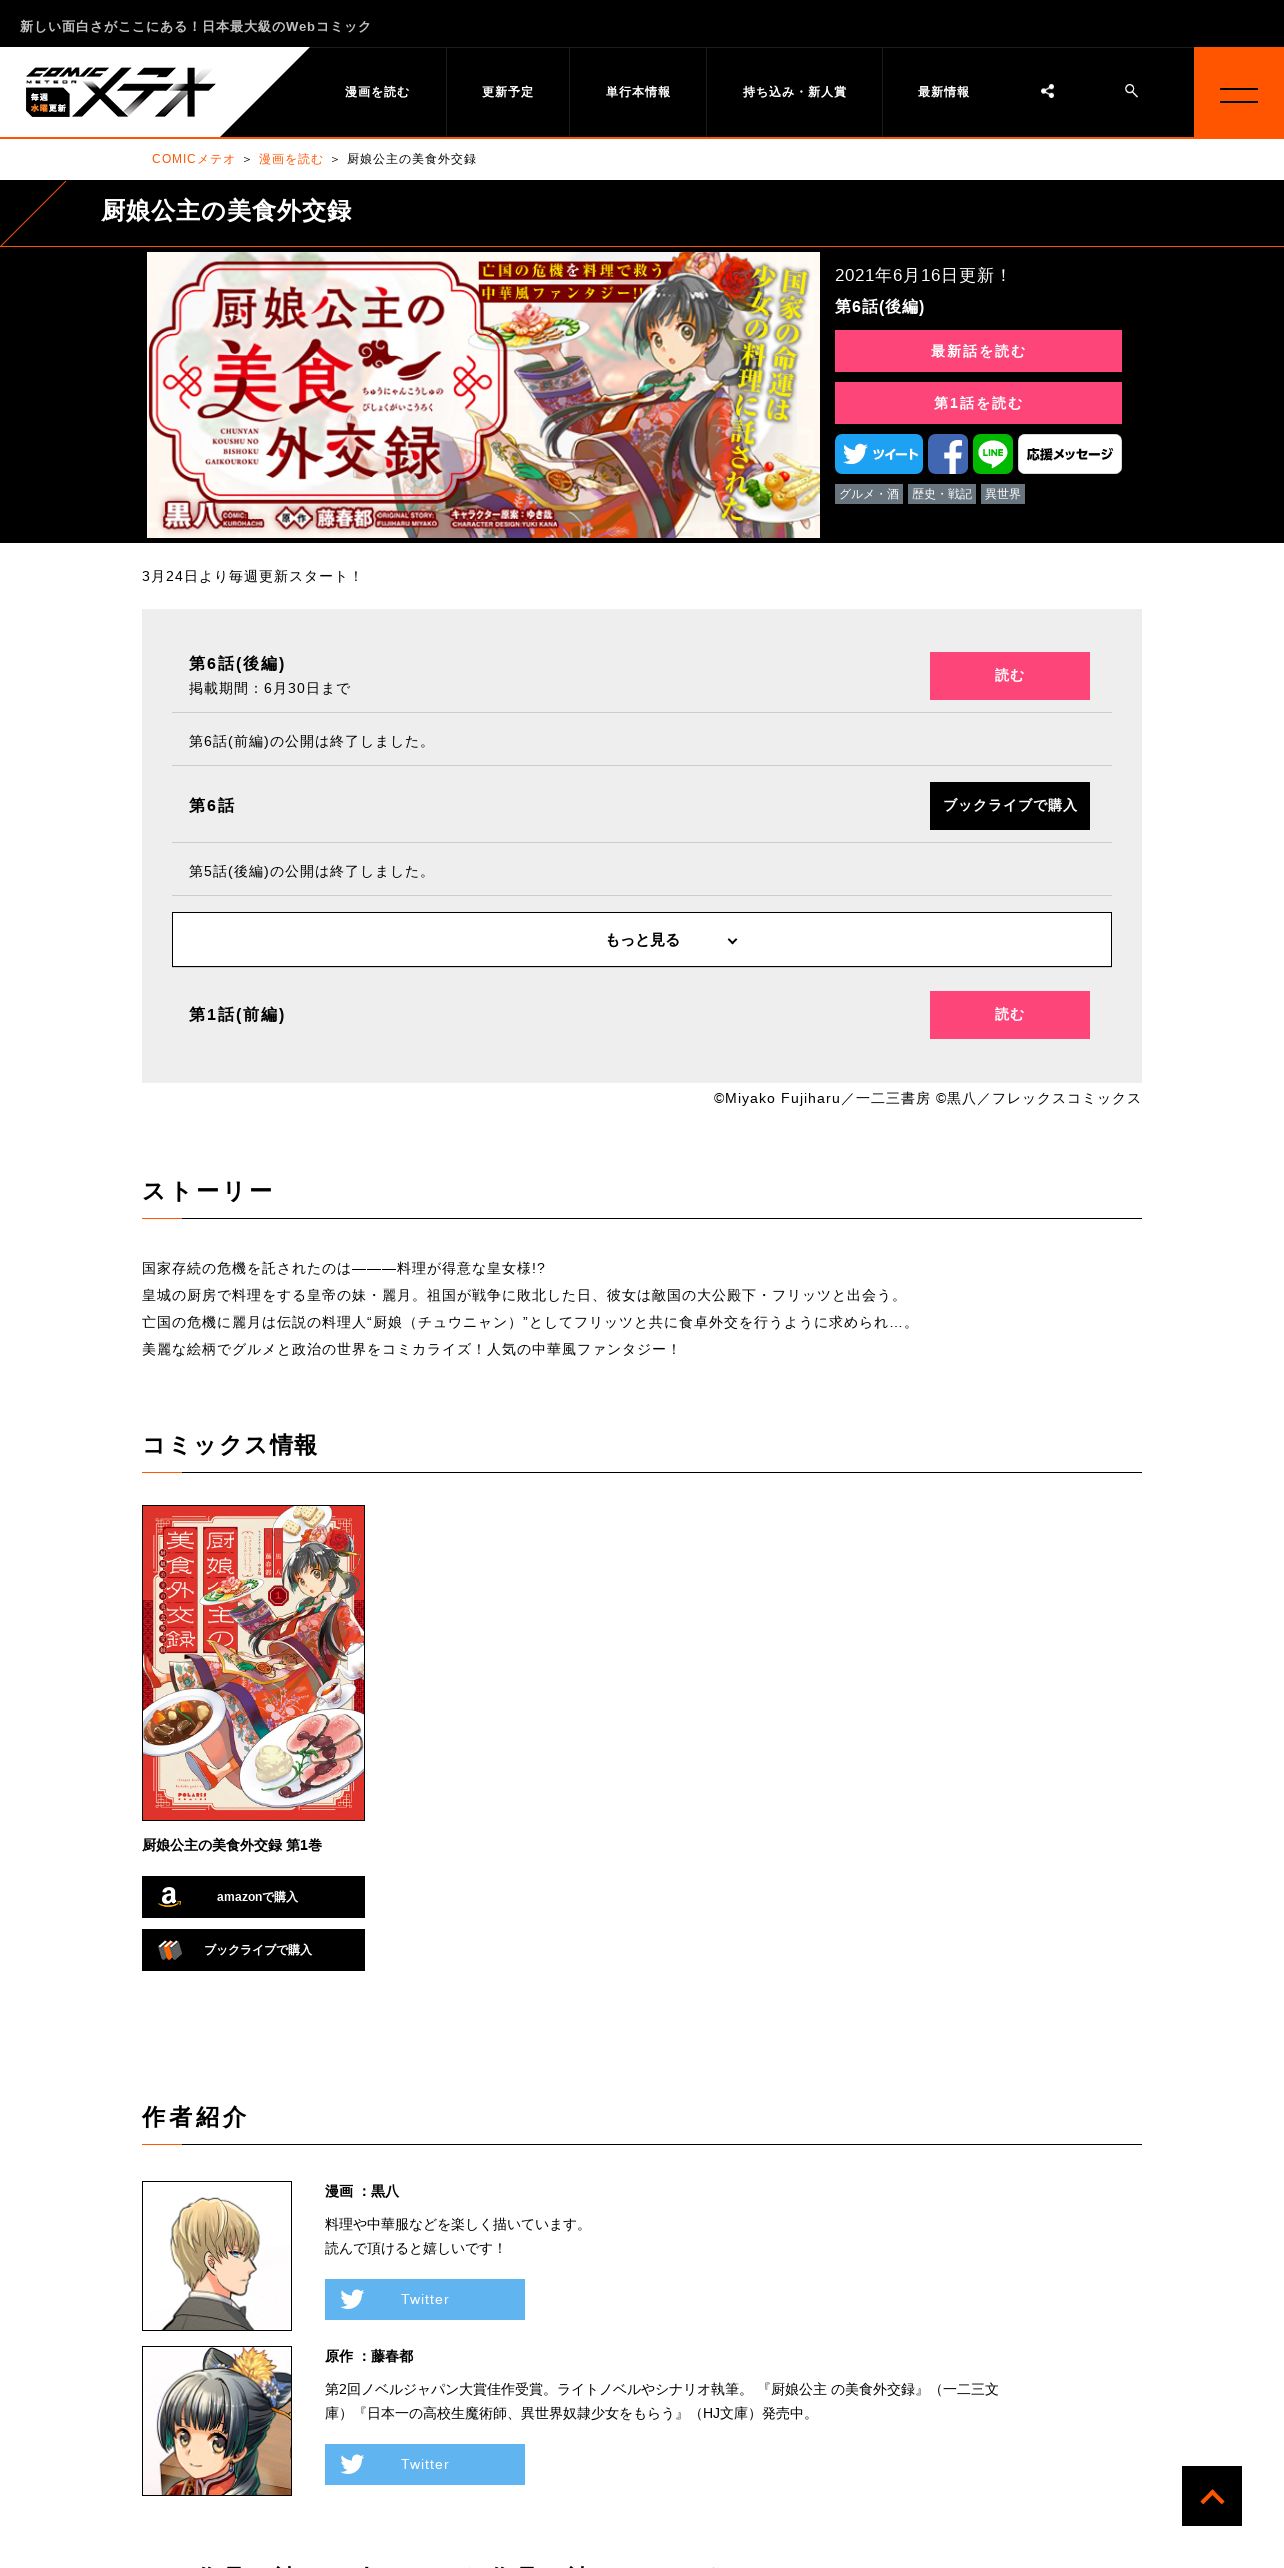Open the orange hamburger menu
The height and width of the screenshot is (2568, 1284).
click(1239, 93)
